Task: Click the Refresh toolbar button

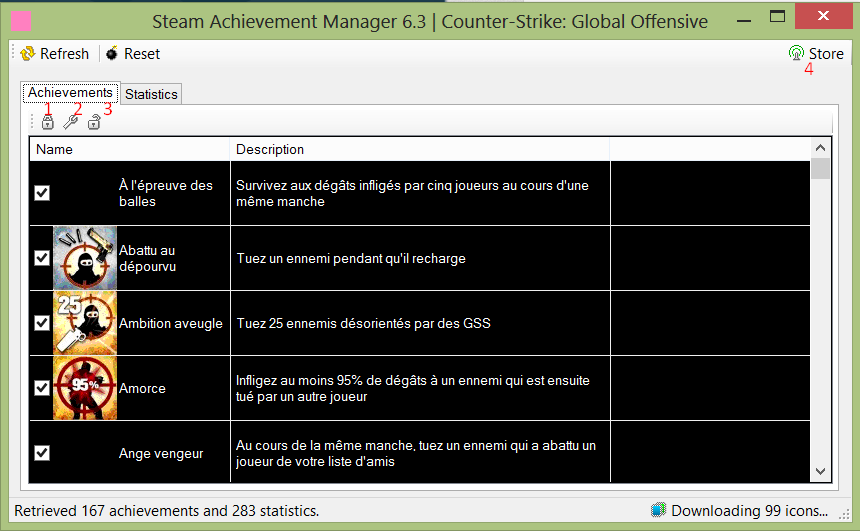Action: tap(54, 54)
